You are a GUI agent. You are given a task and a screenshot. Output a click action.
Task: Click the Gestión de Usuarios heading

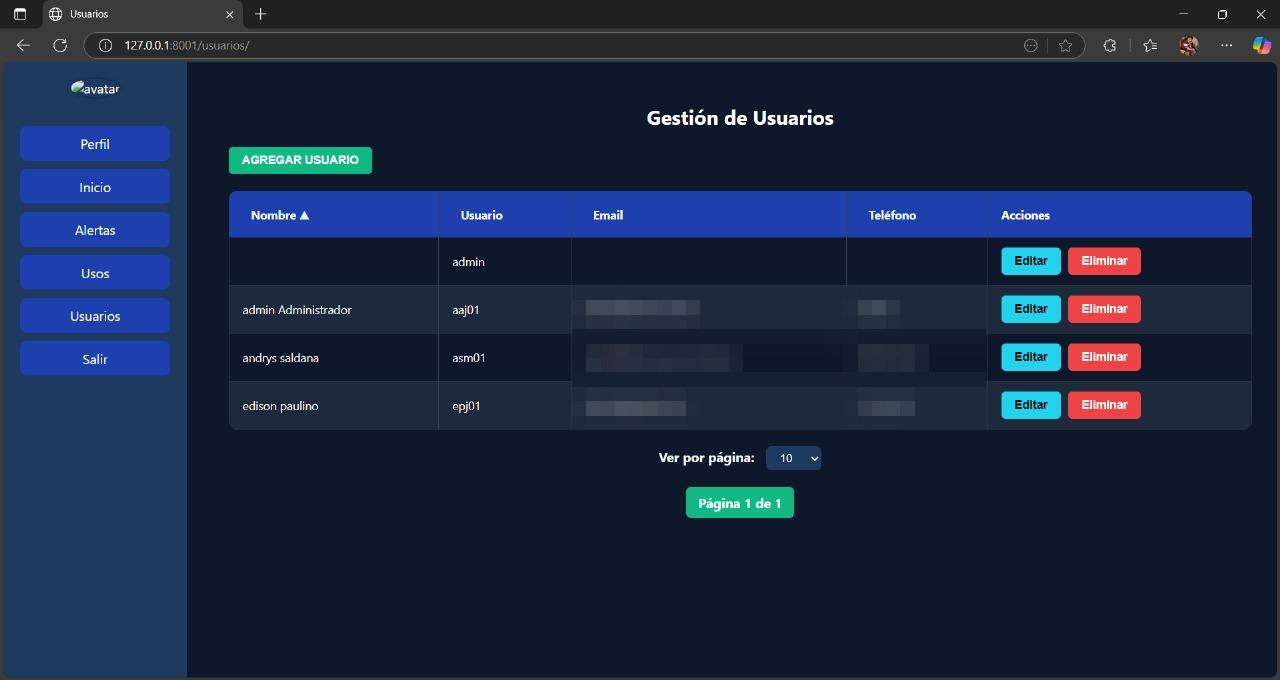pyautogui.click(x=740, y=118)
